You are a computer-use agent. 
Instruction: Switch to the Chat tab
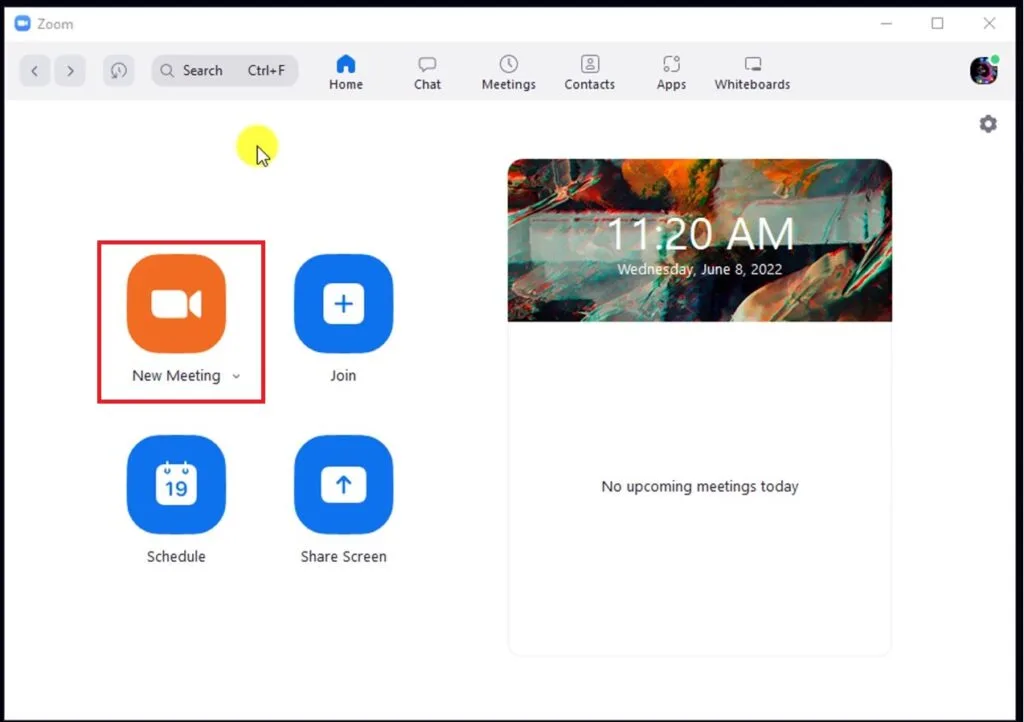pos(427,72)
